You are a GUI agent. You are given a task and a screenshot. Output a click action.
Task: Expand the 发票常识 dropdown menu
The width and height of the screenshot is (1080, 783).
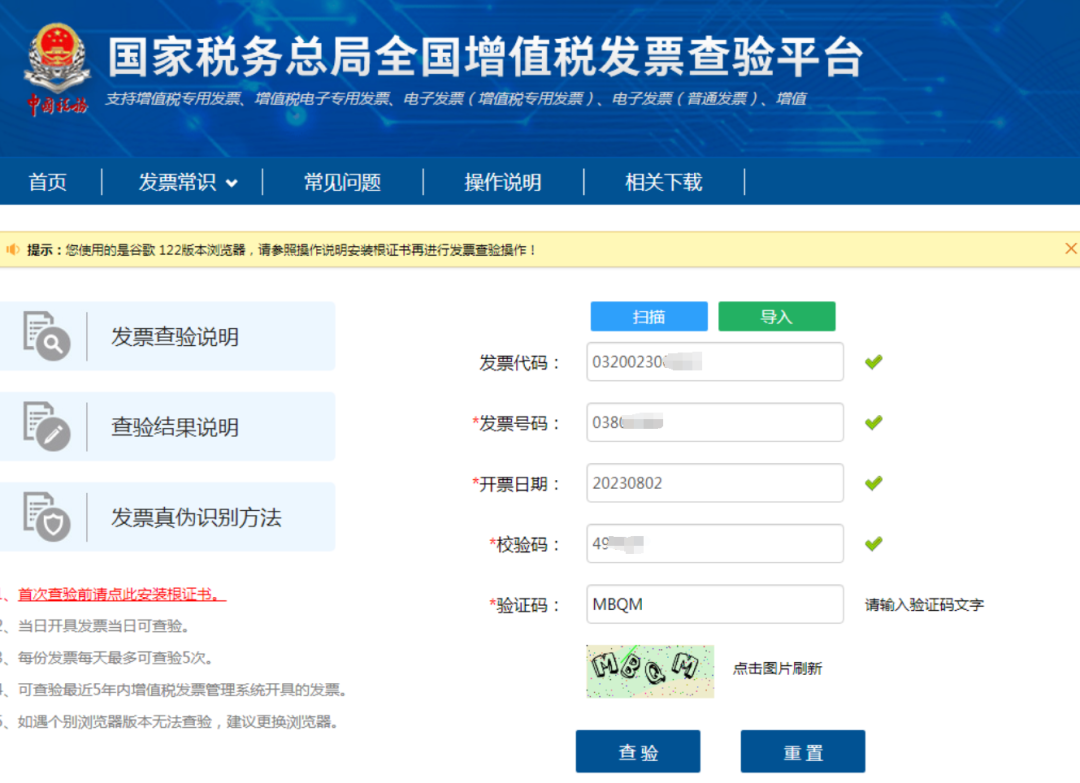pyautogui.click(x=186, y=182)
